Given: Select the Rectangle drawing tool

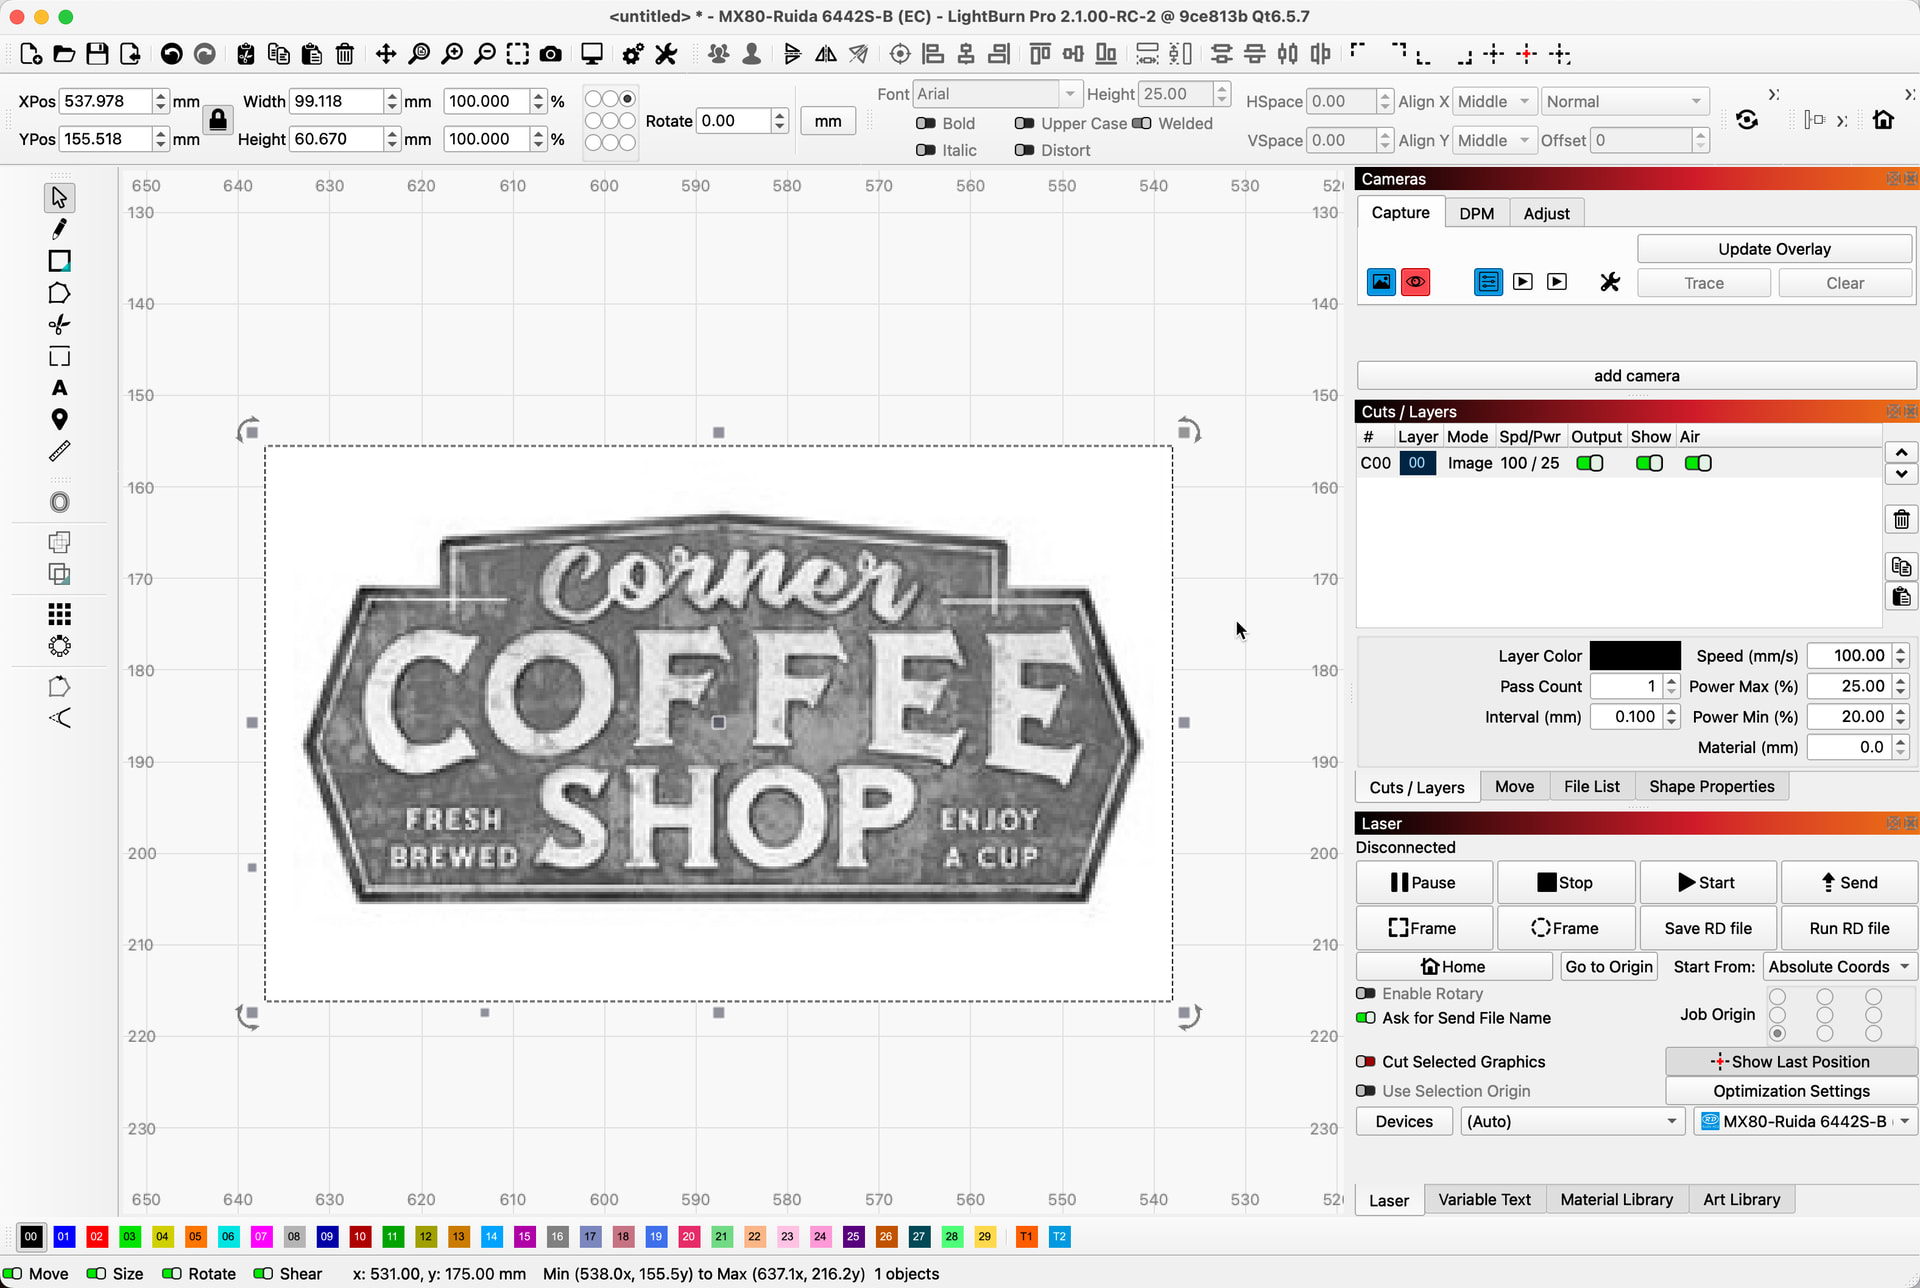Looking at the screenshot, I should click(x=59, y=261).
